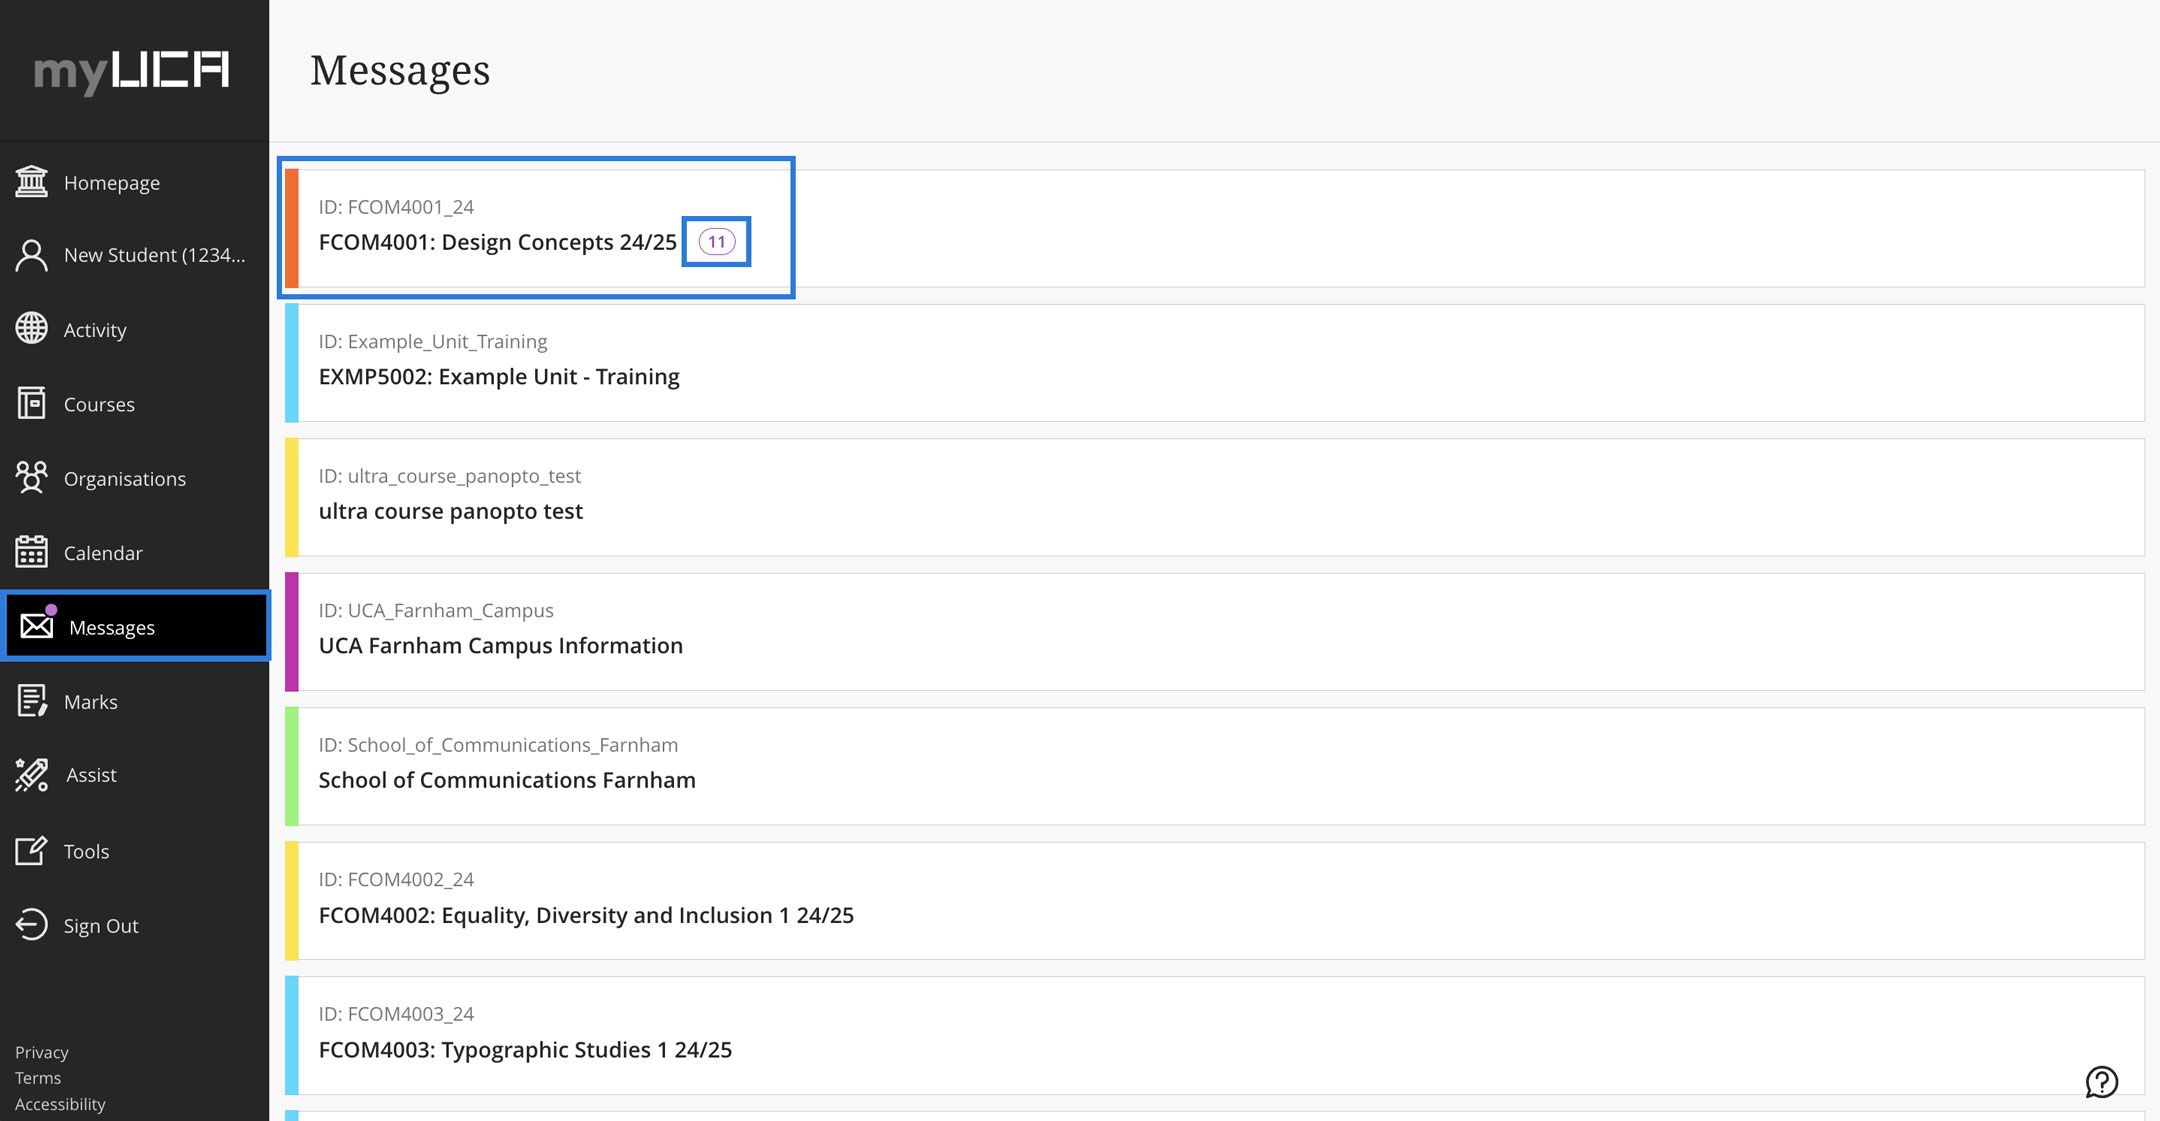The height and width of the screenshot is (1121, 2160).
Task: Click the Homepage building icon
Action: tap(32, 182)
